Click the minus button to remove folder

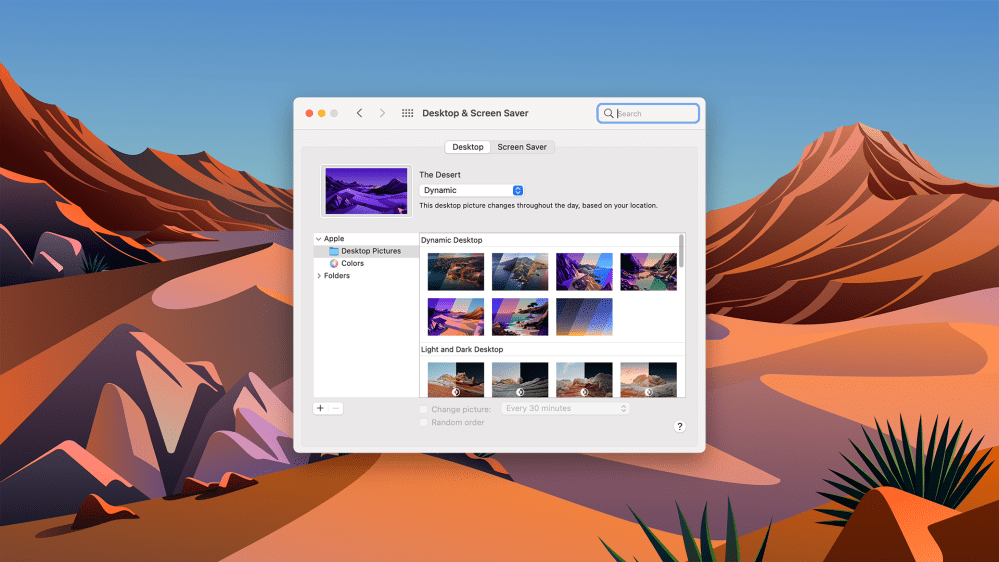tap(336, 408)
